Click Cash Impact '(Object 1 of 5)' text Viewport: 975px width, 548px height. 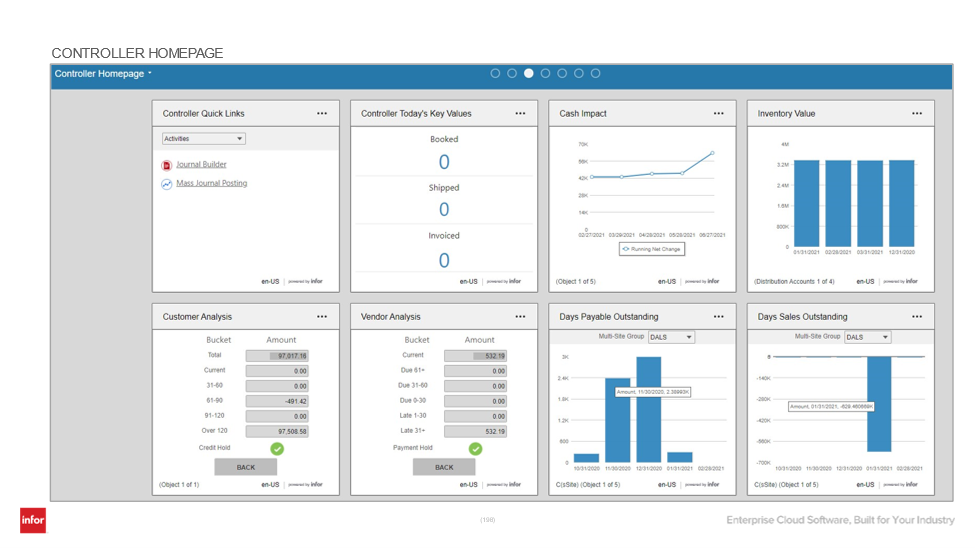(575, 282)
